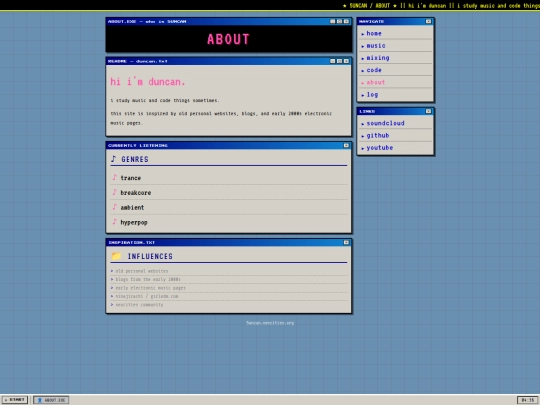This screenshot has height=405, width=540.
Task: Click the folder icon beside INFLUENCES heading
Action: tap(116, 256)
